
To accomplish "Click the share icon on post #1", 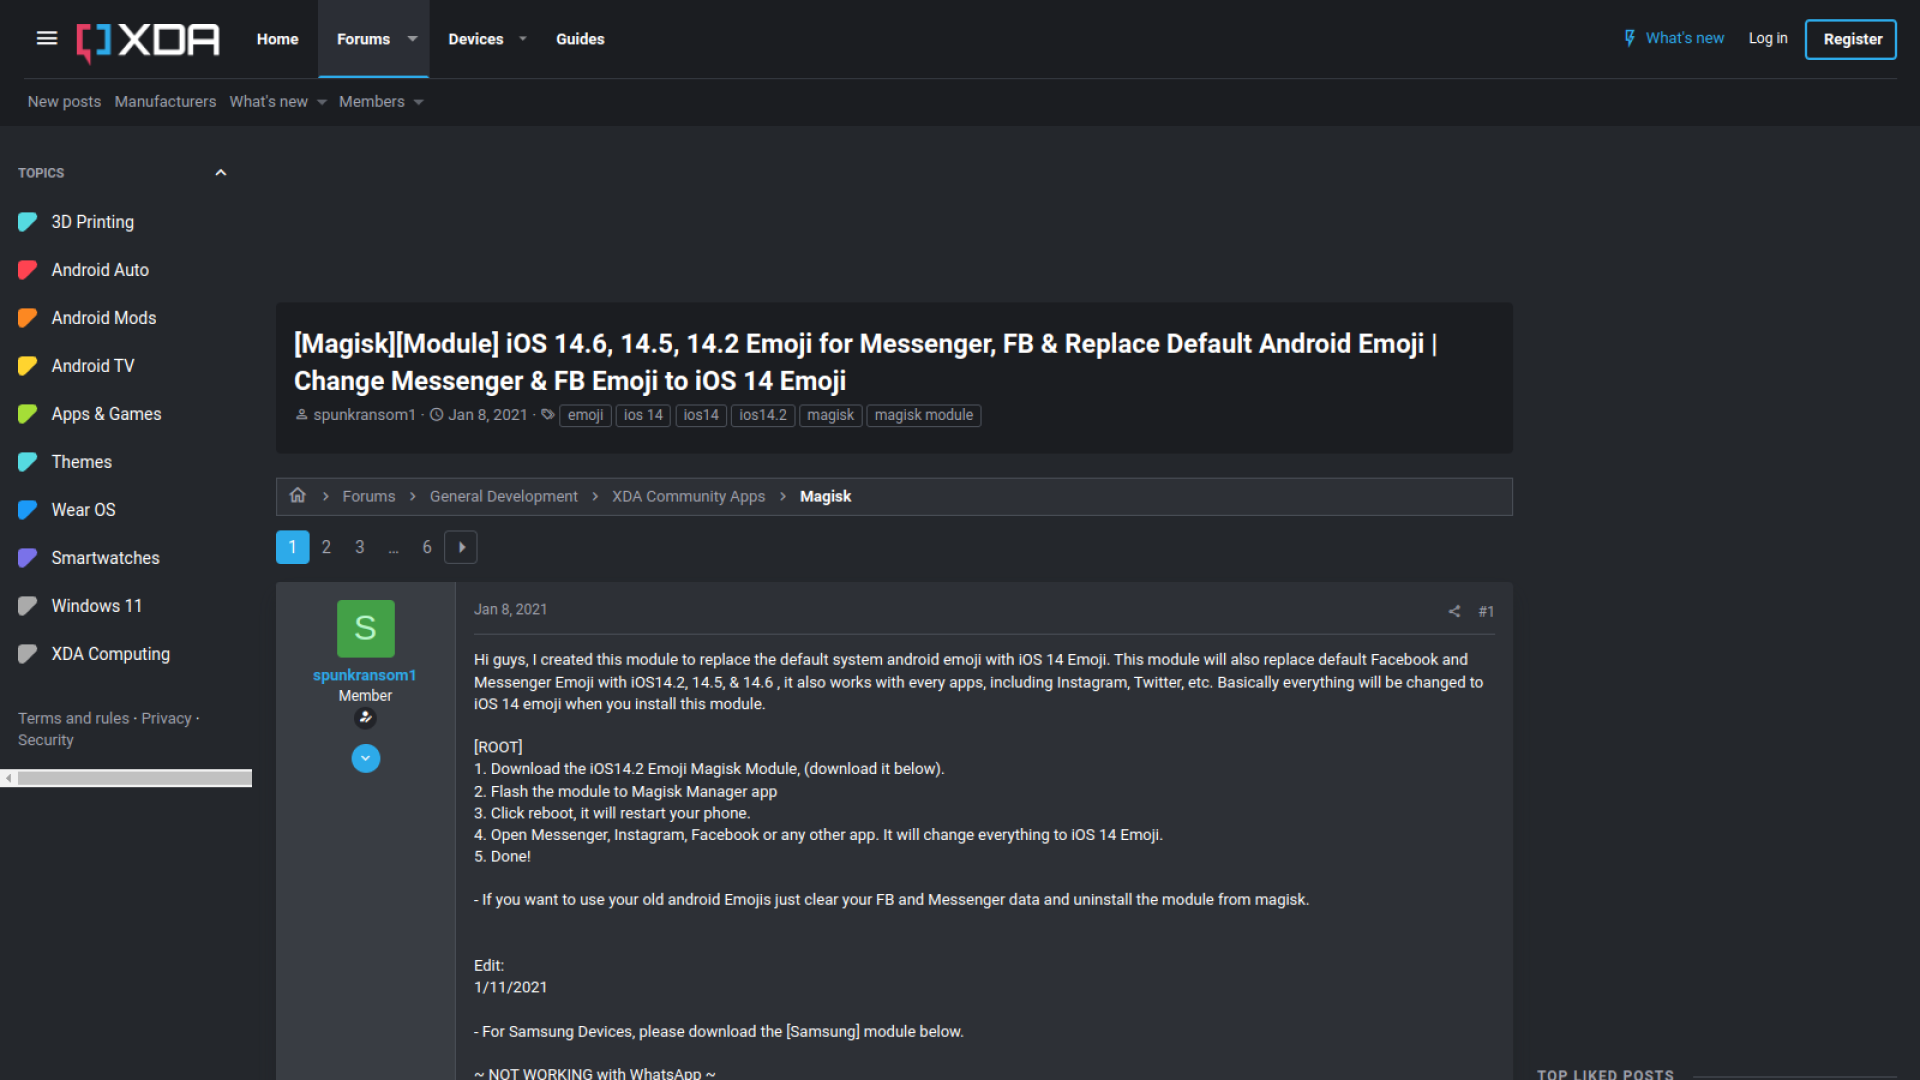I will pyautogui.click(x=1454, y=611).
